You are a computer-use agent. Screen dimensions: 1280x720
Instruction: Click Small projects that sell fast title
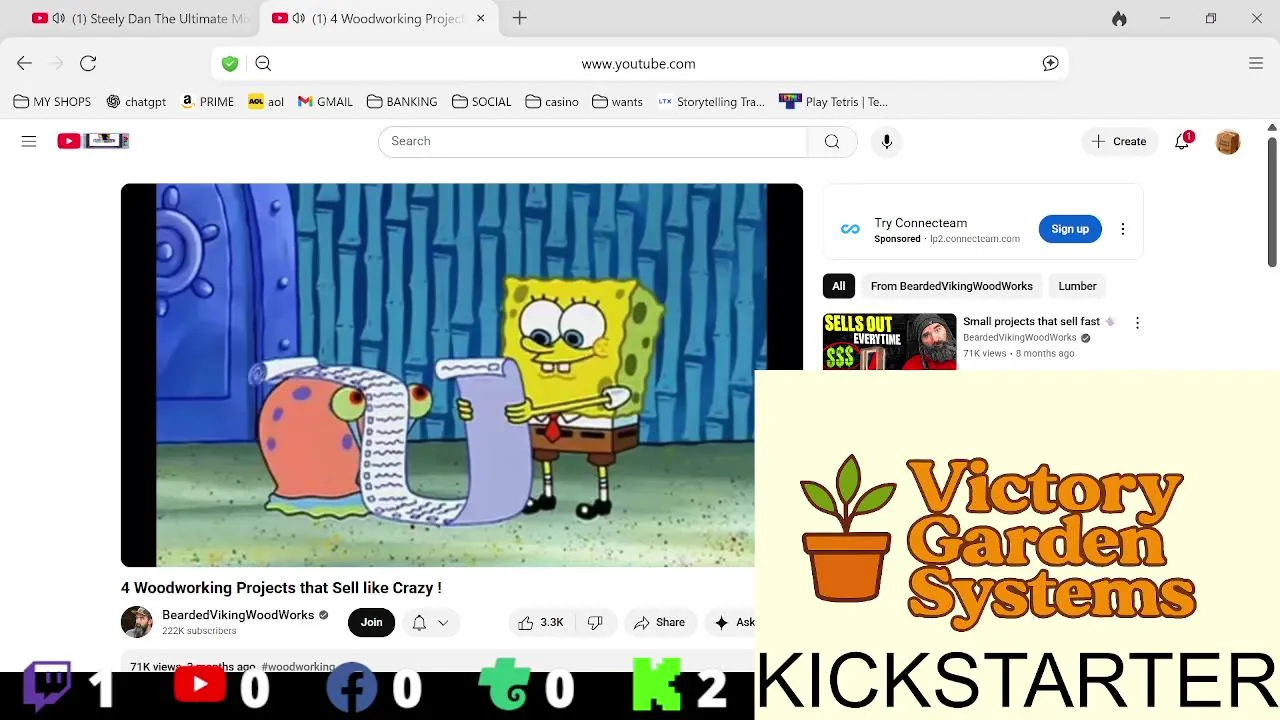1031,321
